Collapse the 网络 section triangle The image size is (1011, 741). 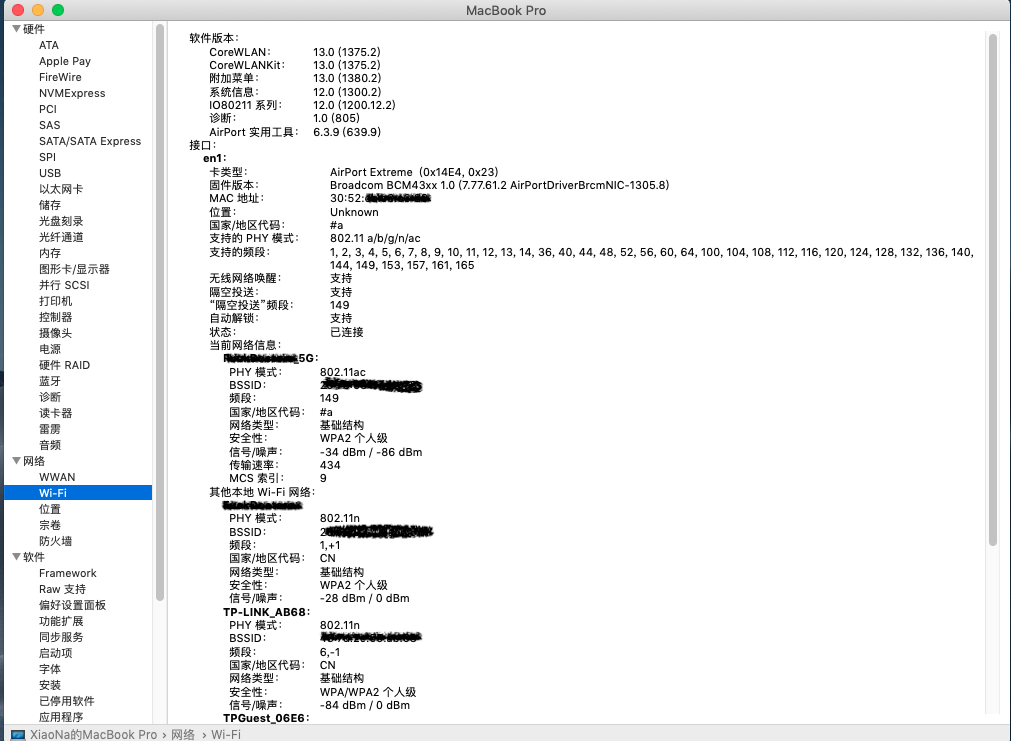pyautogui.click(x=17, y=460)
